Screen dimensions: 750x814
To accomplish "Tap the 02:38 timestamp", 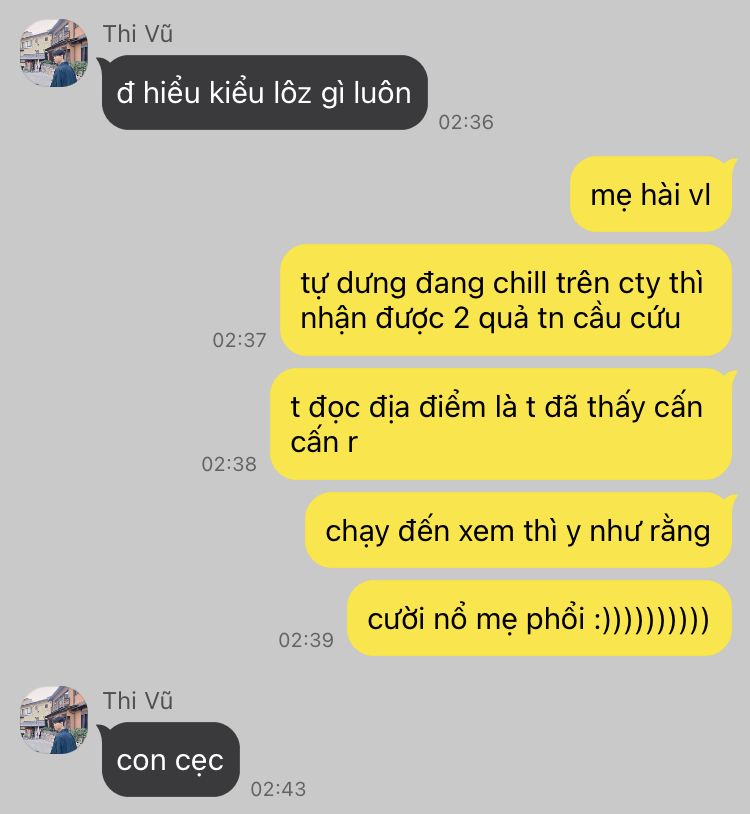I will point(229,464).
